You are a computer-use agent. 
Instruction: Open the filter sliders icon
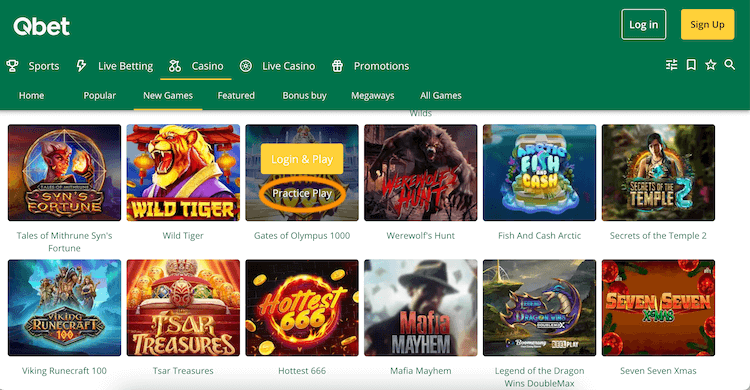pos(672,65)
